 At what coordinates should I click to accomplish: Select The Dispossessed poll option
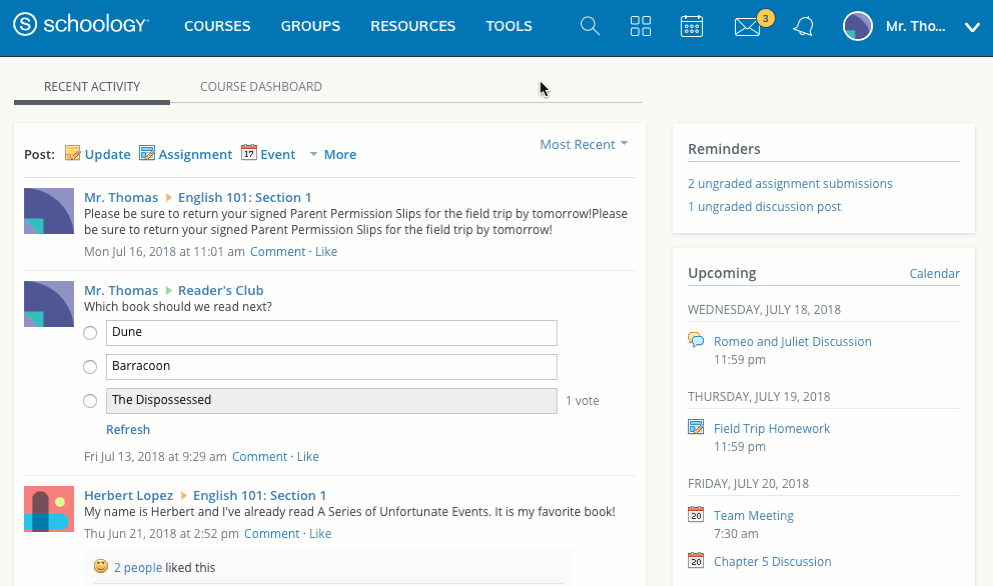coord(90,401)
